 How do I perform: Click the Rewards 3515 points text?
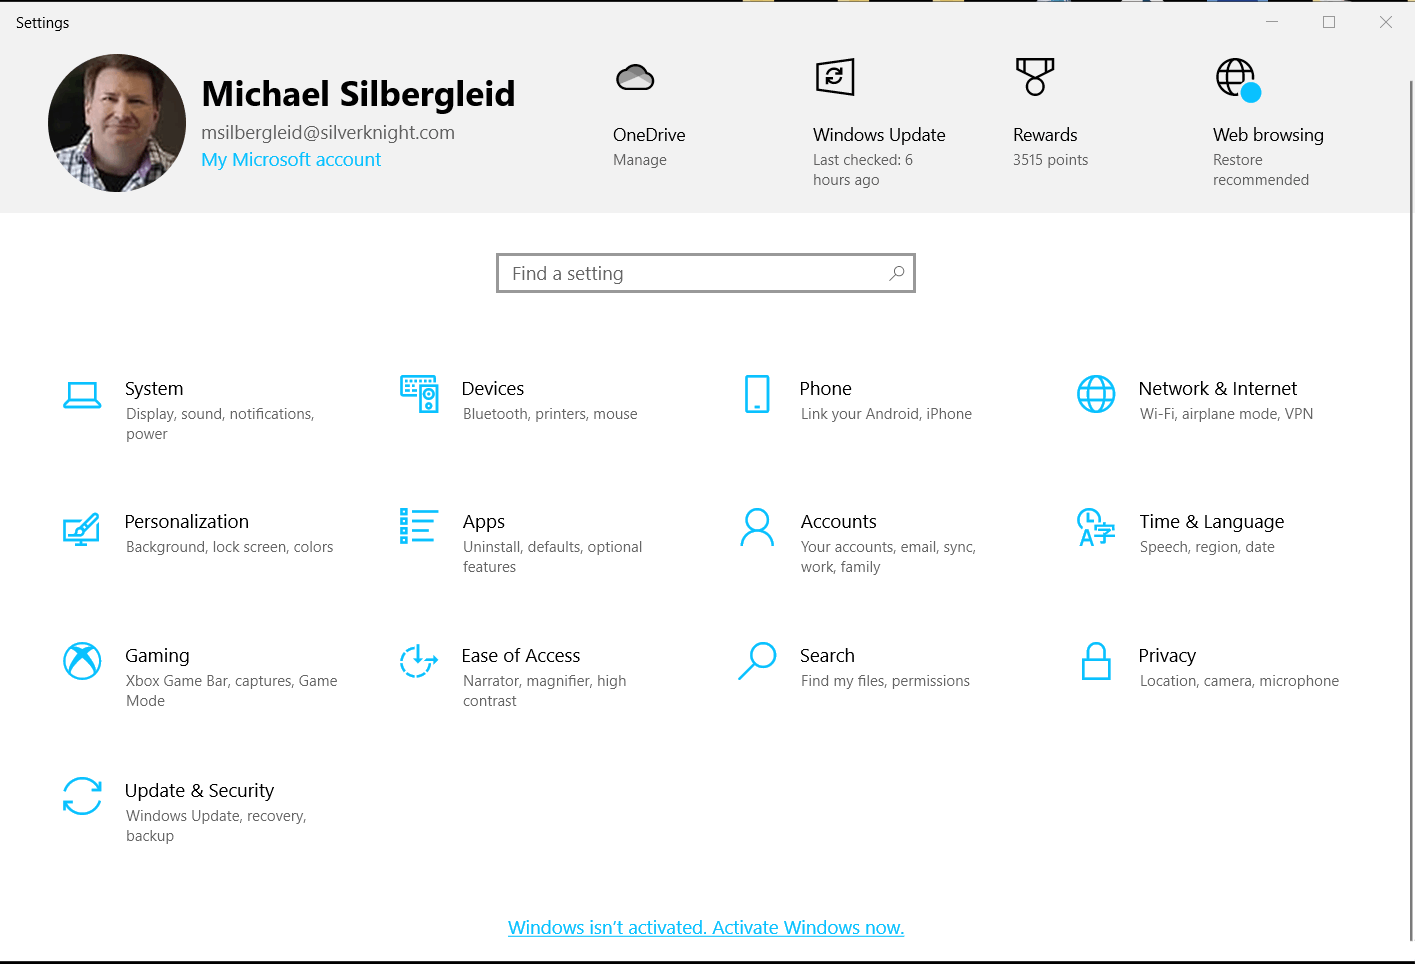1050,160
